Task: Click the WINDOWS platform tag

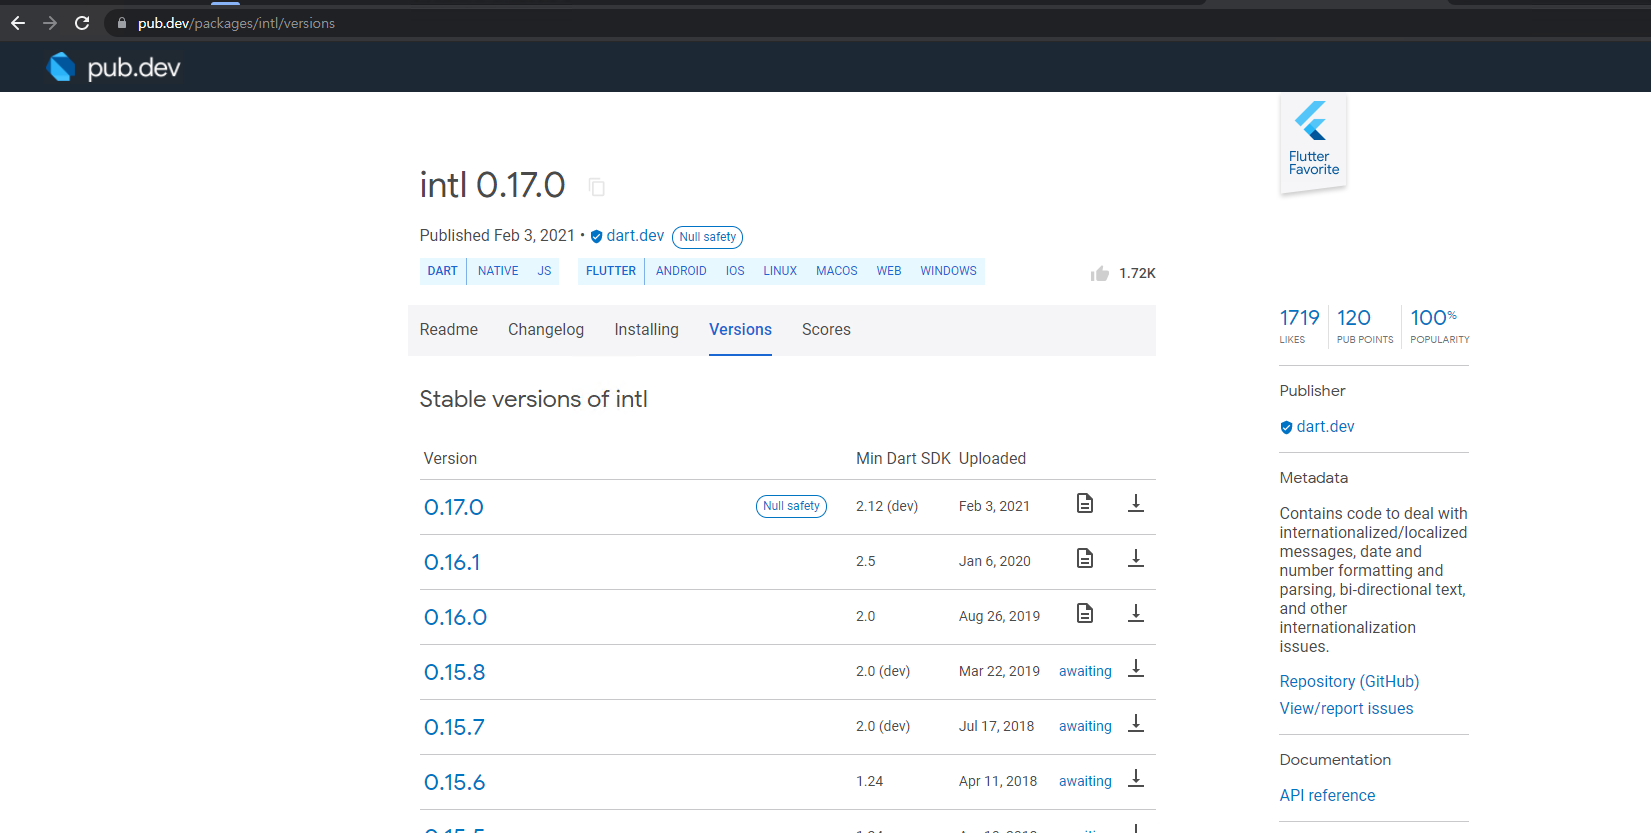Action: (x=948, y=271)
